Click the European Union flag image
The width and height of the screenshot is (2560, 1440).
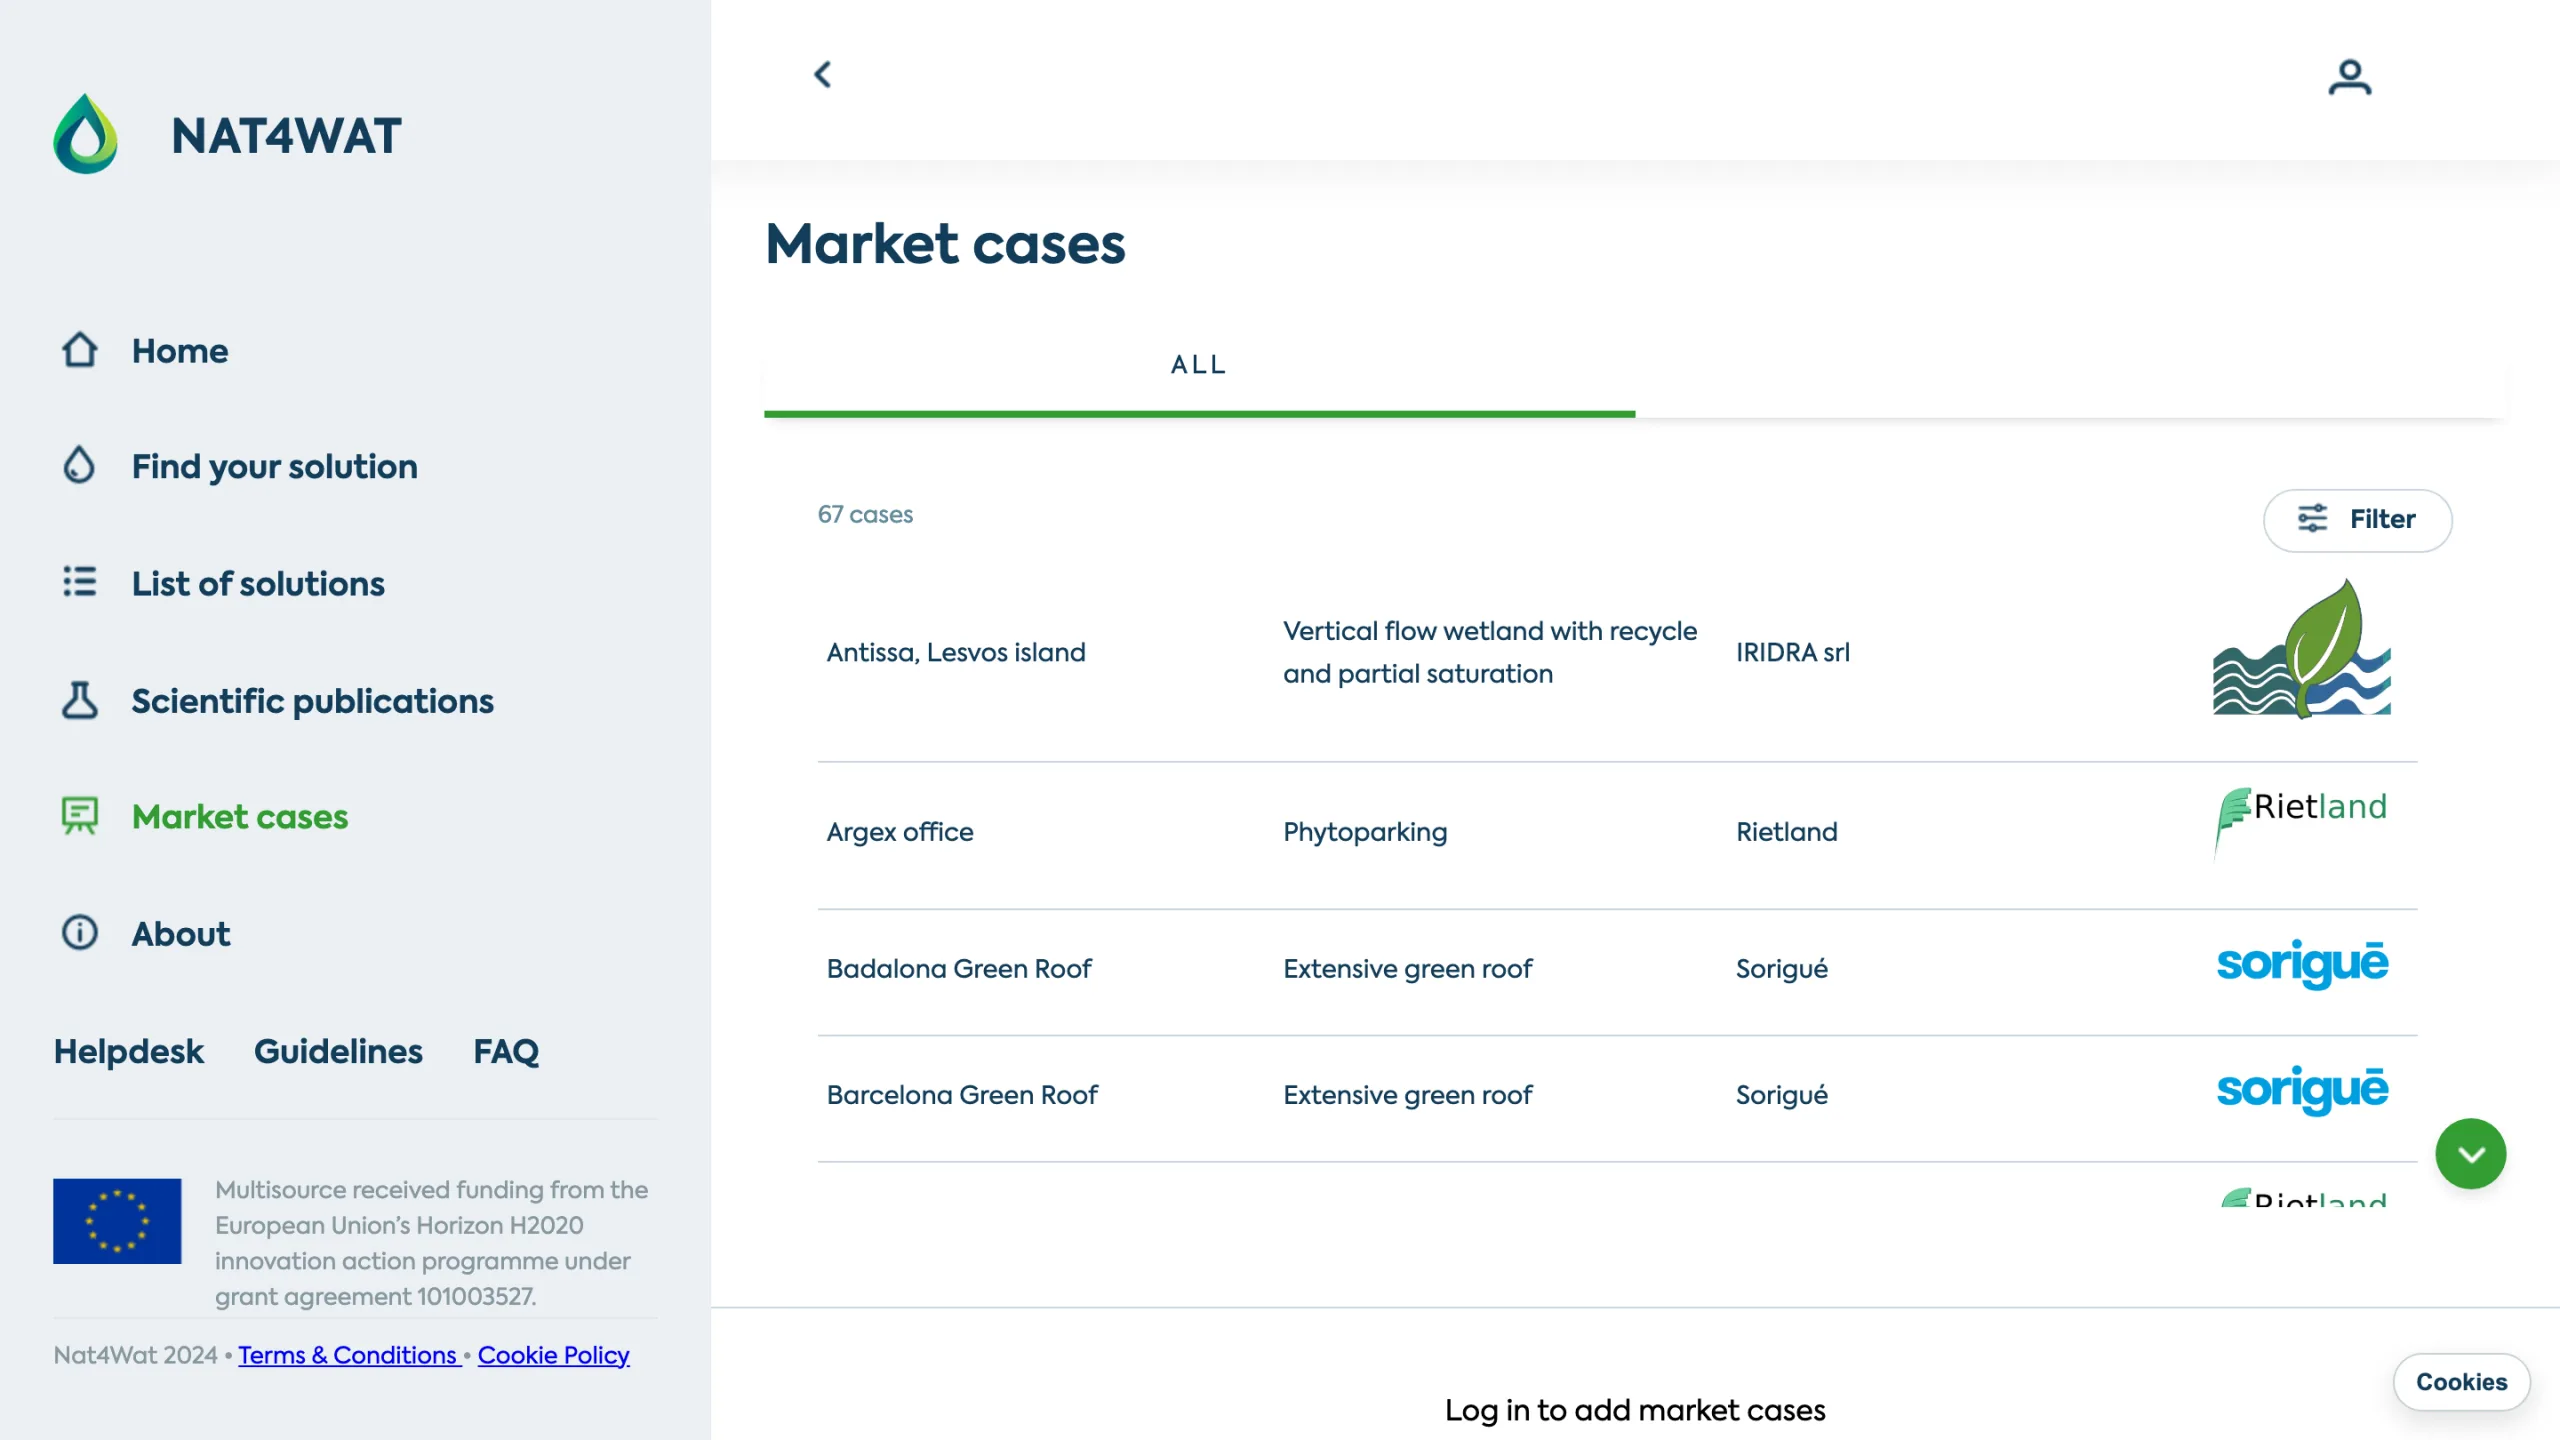[x=117, y=1221]
